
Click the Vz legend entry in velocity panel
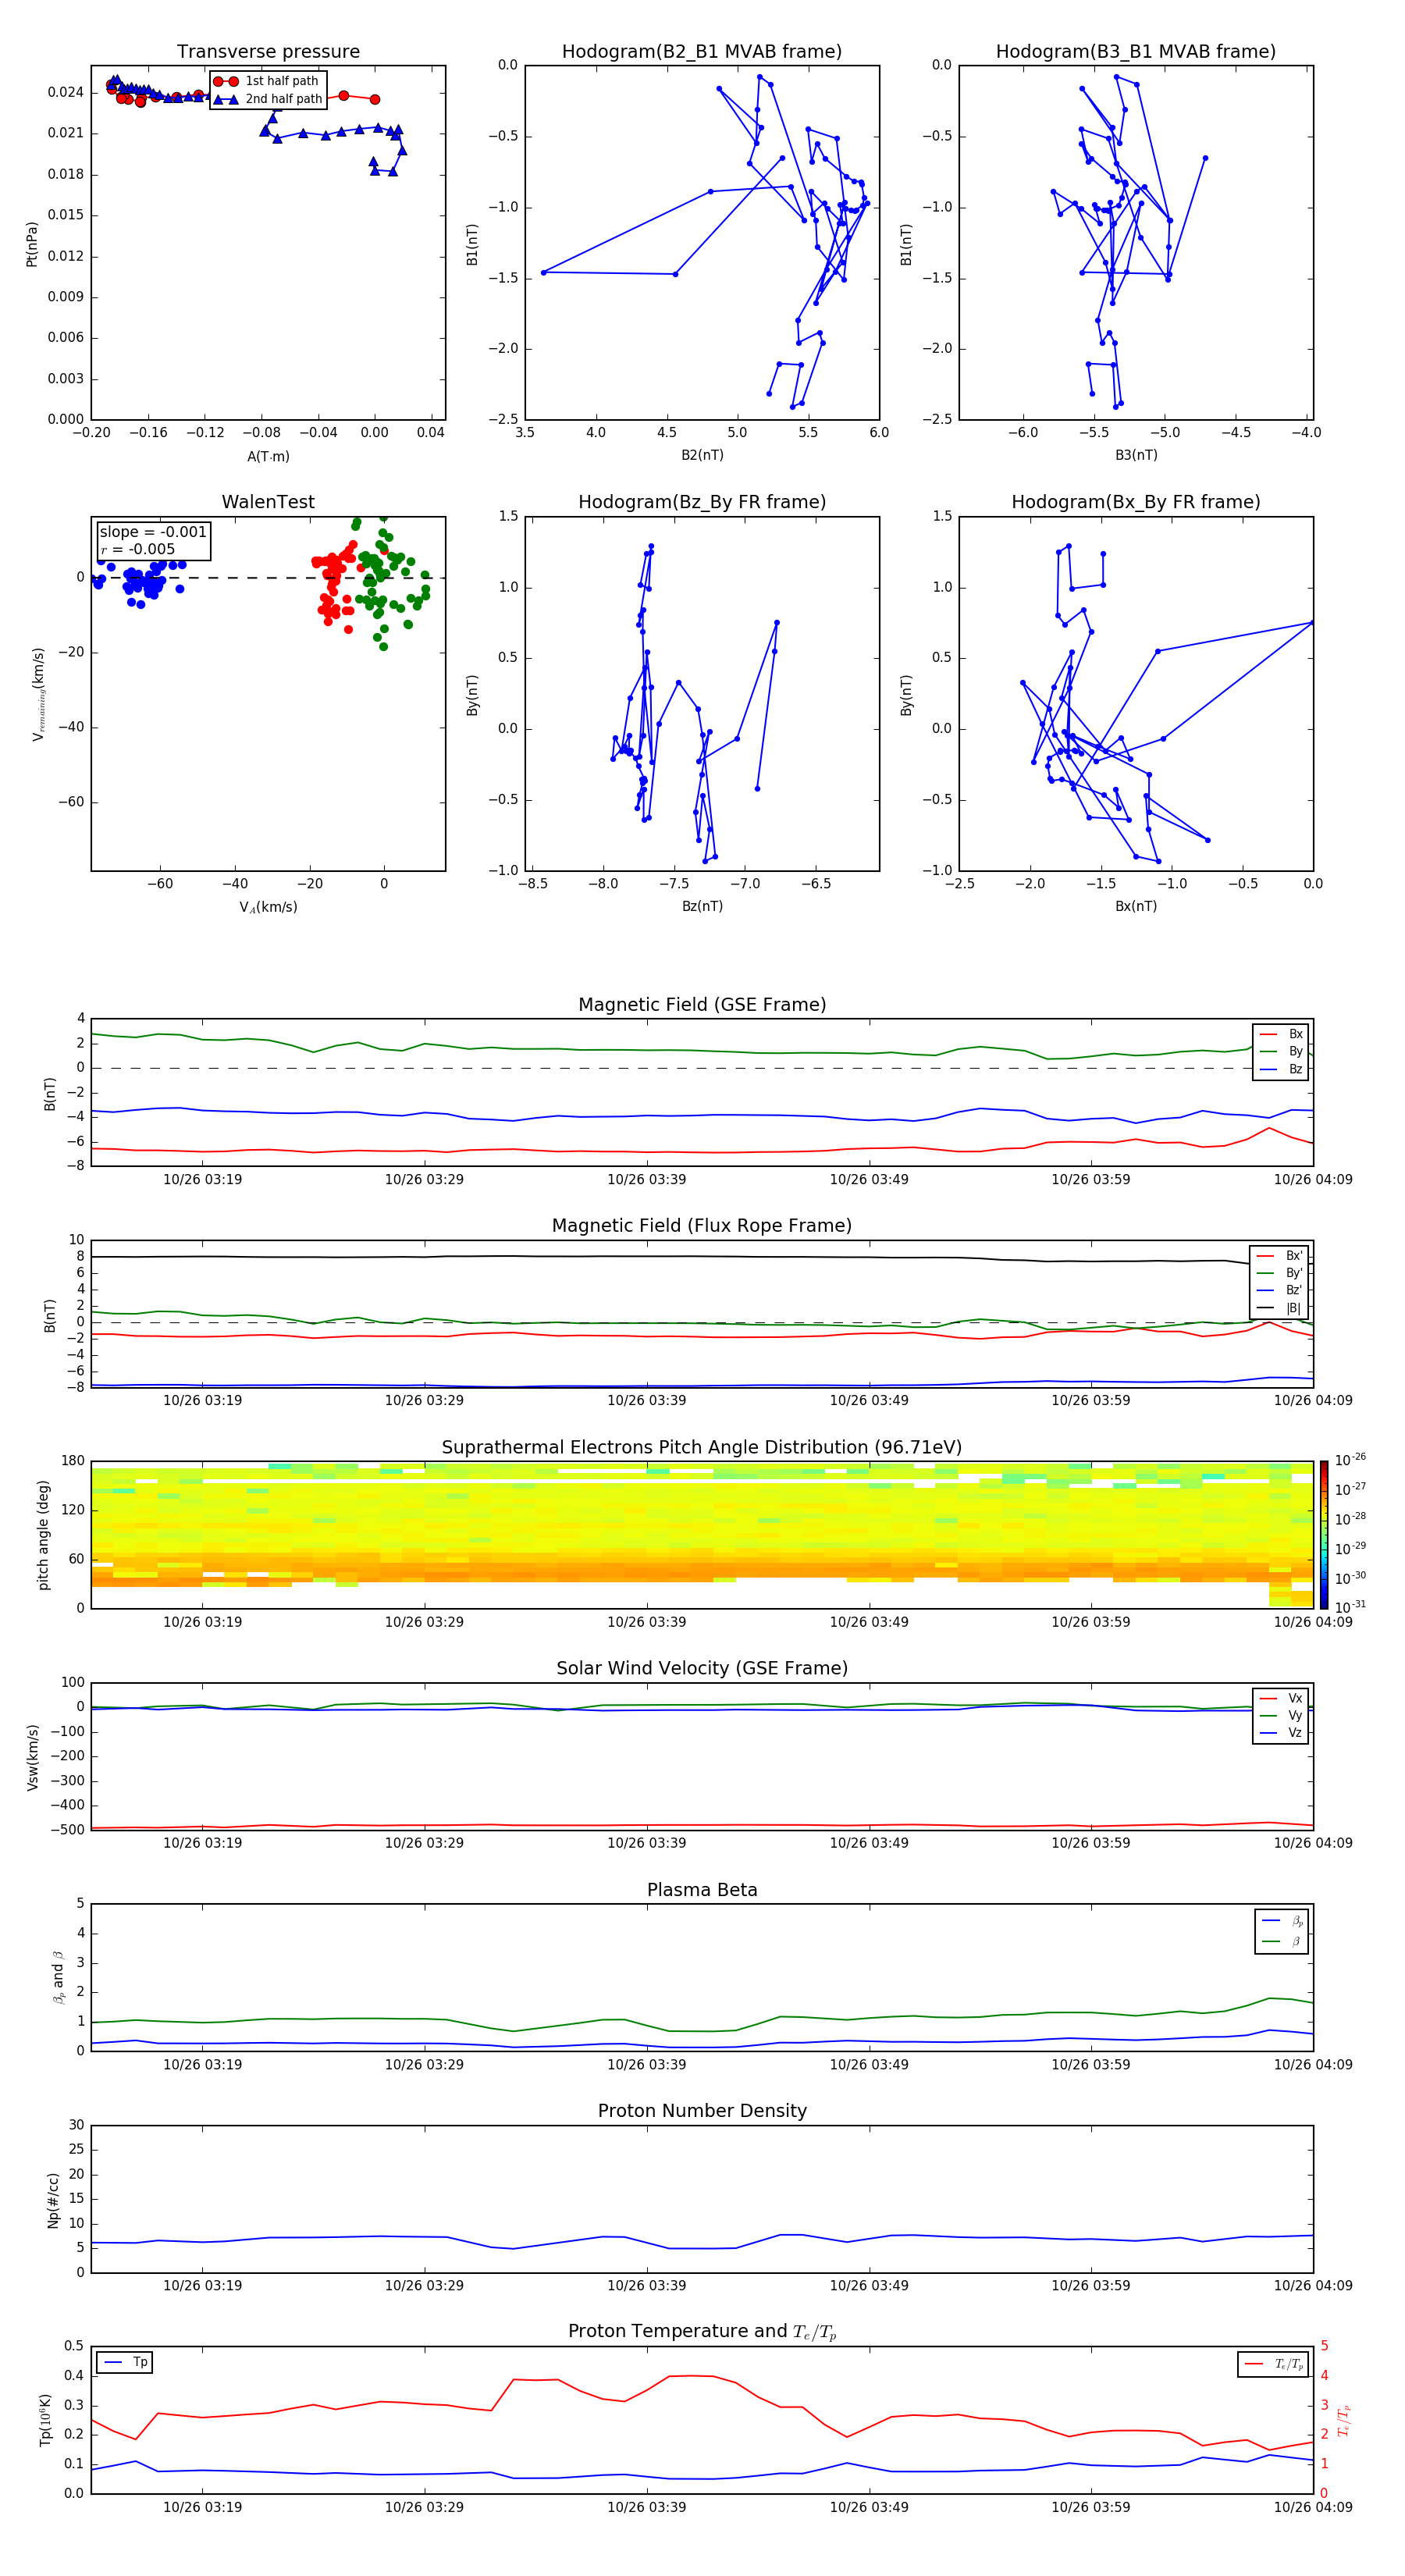1282,1733
